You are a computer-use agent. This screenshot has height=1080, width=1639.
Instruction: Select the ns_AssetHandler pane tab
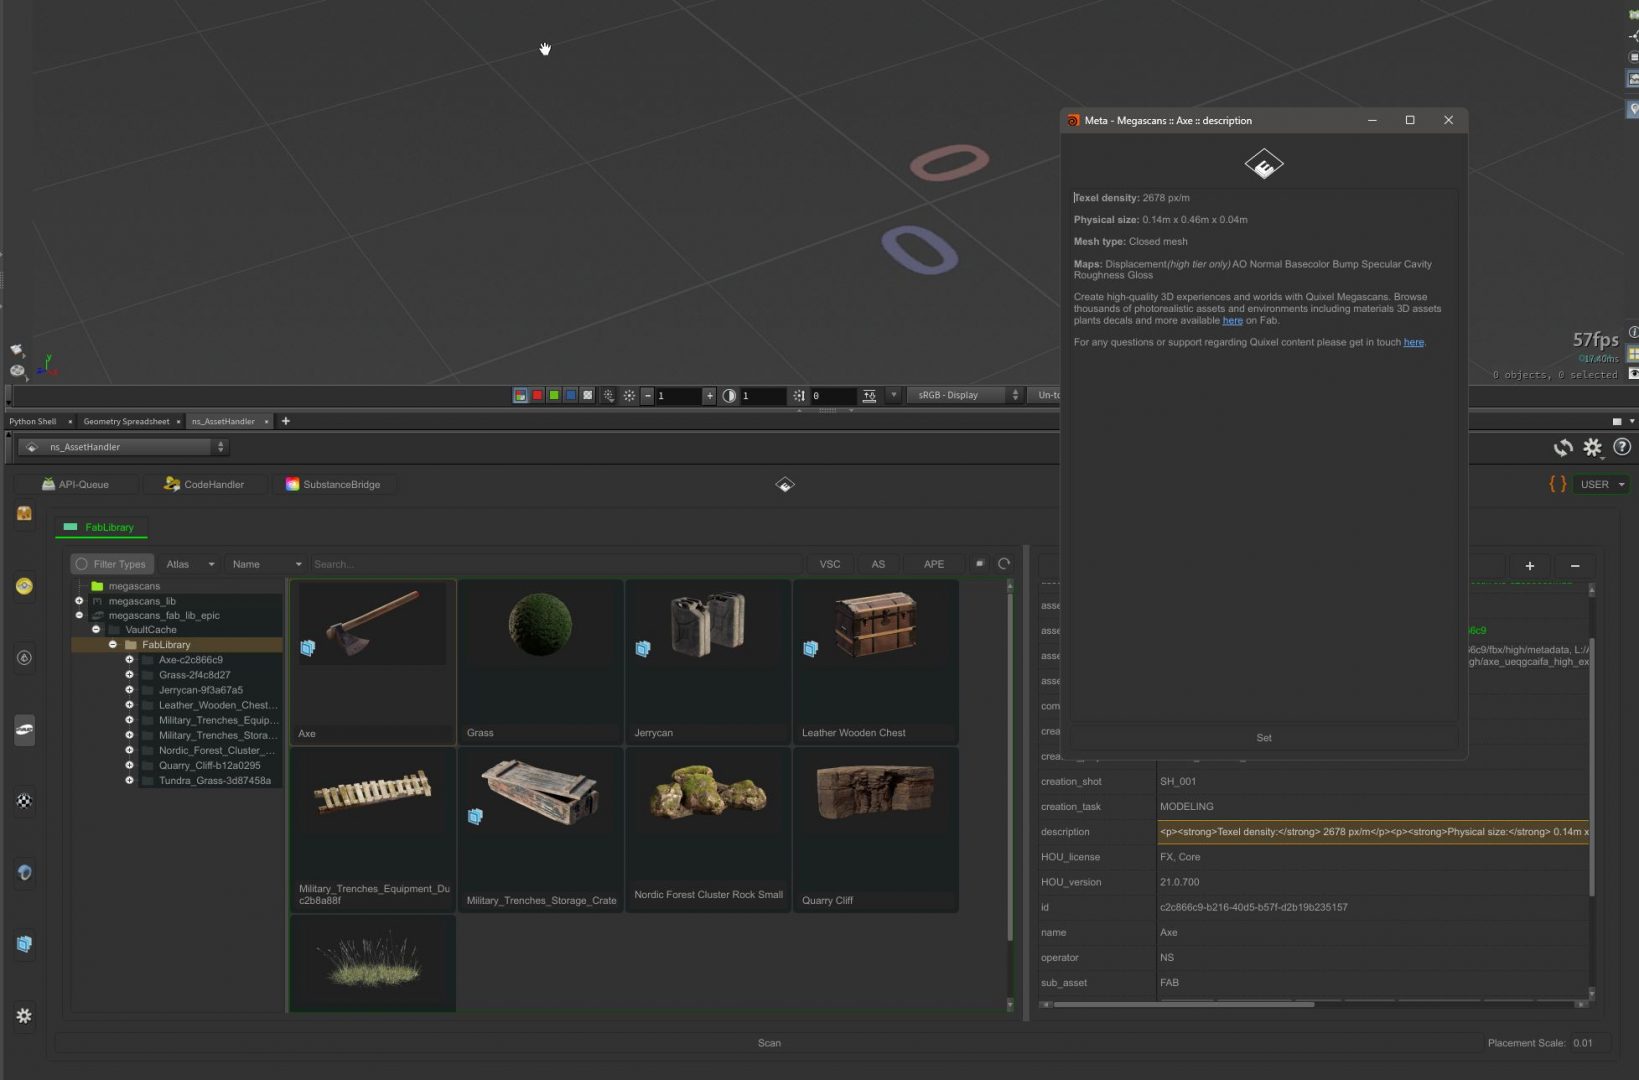coord(223,422)
